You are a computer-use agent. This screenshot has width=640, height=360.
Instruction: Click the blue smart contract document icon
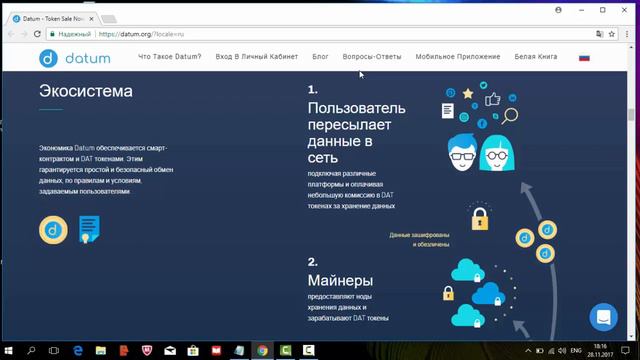[x=89, y=229]
